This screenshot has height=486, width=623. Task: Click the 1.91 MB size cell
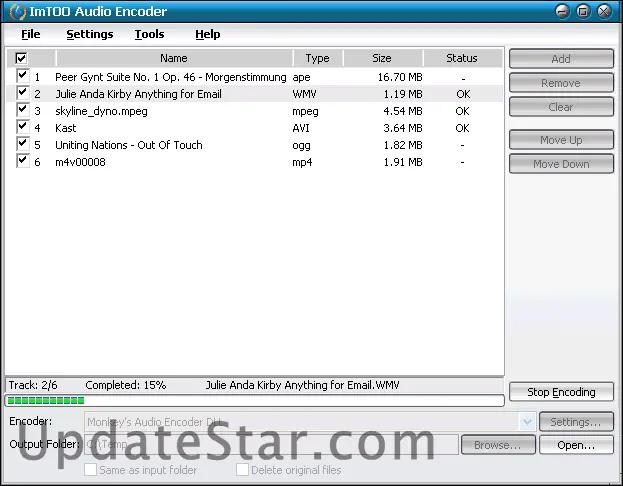pos(402,162)
